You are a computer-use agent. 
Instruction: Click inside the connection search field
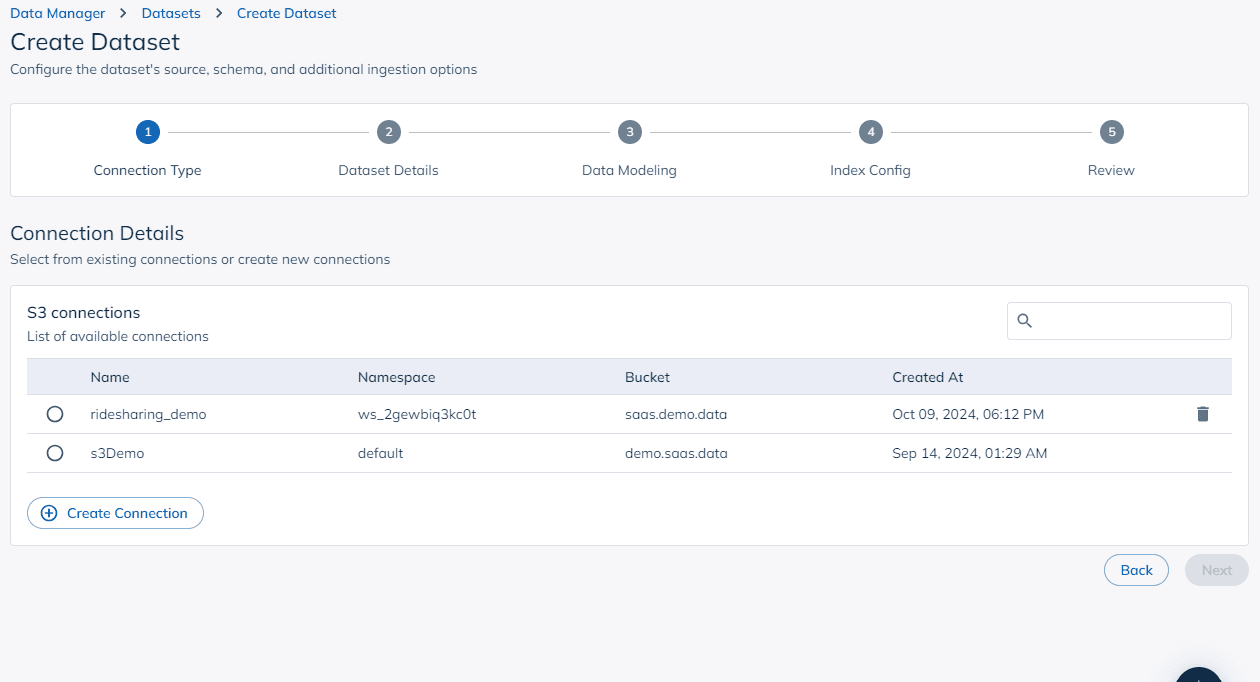(1120, 321)
